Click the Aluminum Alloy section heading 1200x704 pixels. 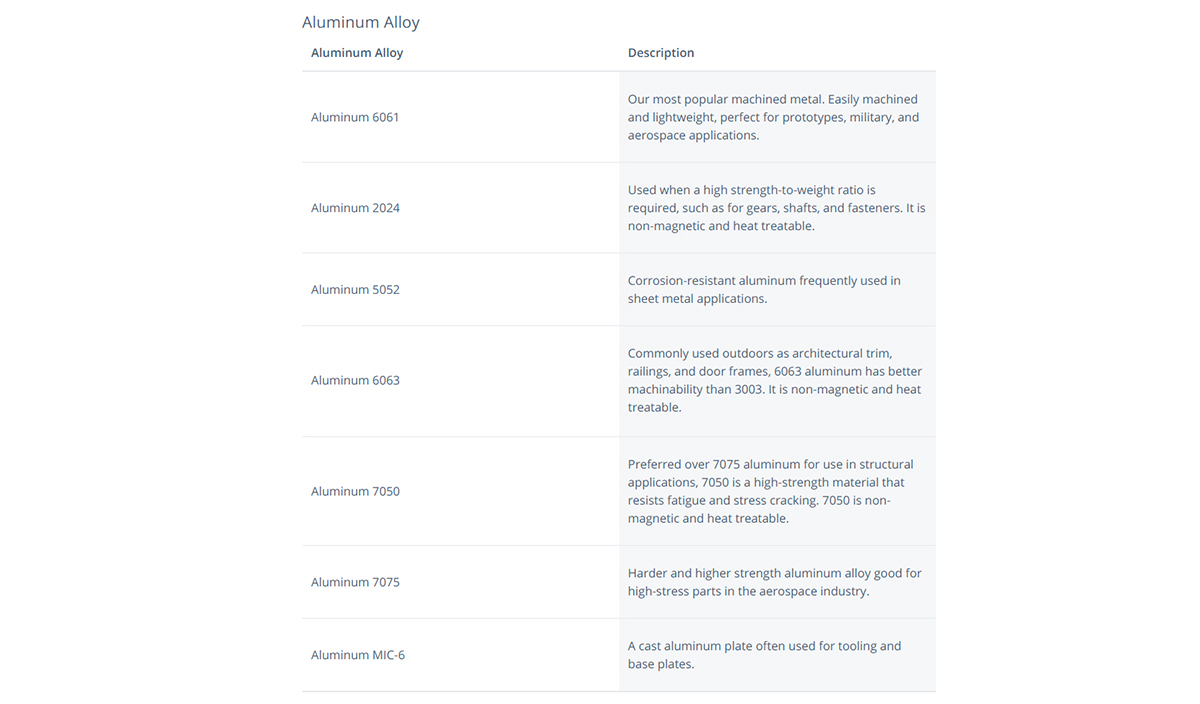point(361,22)
